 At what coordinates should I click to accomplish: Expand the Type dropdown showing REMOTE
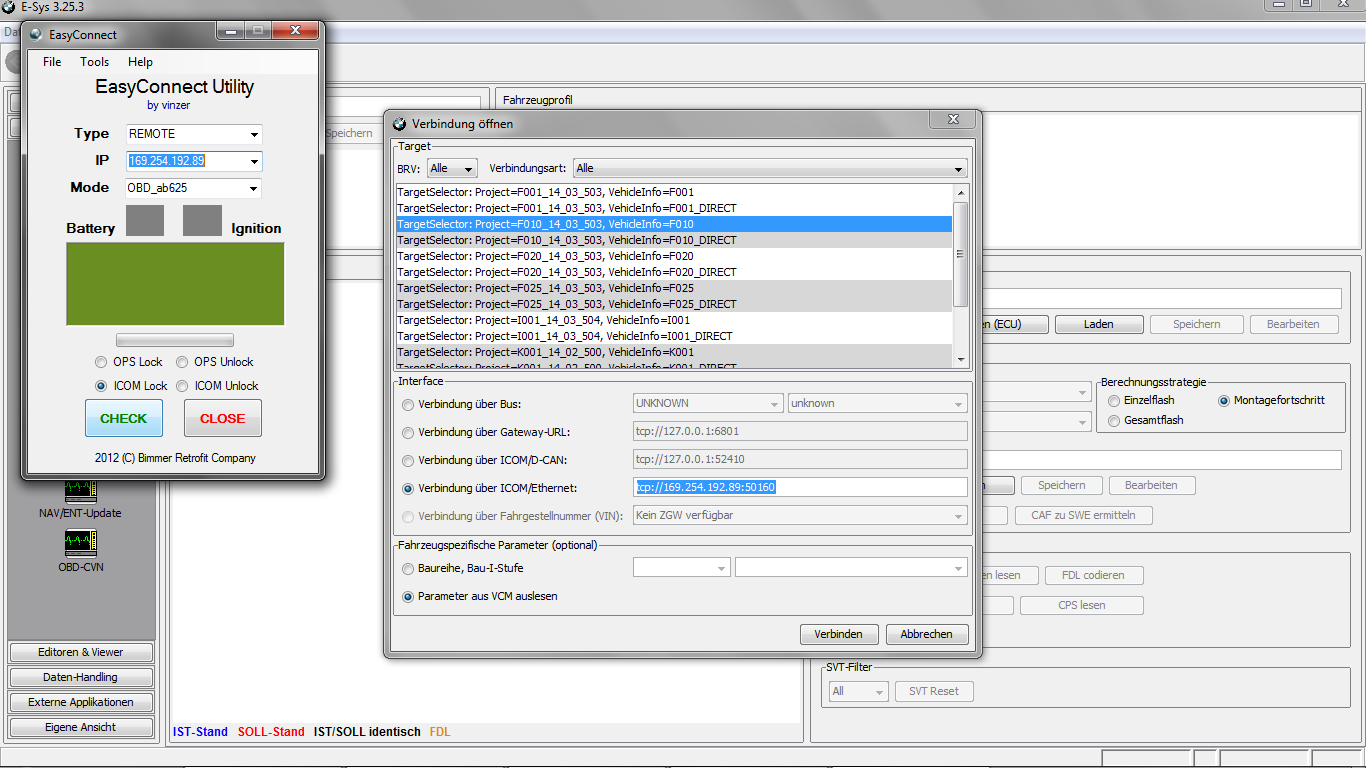(x=254, y=134)
